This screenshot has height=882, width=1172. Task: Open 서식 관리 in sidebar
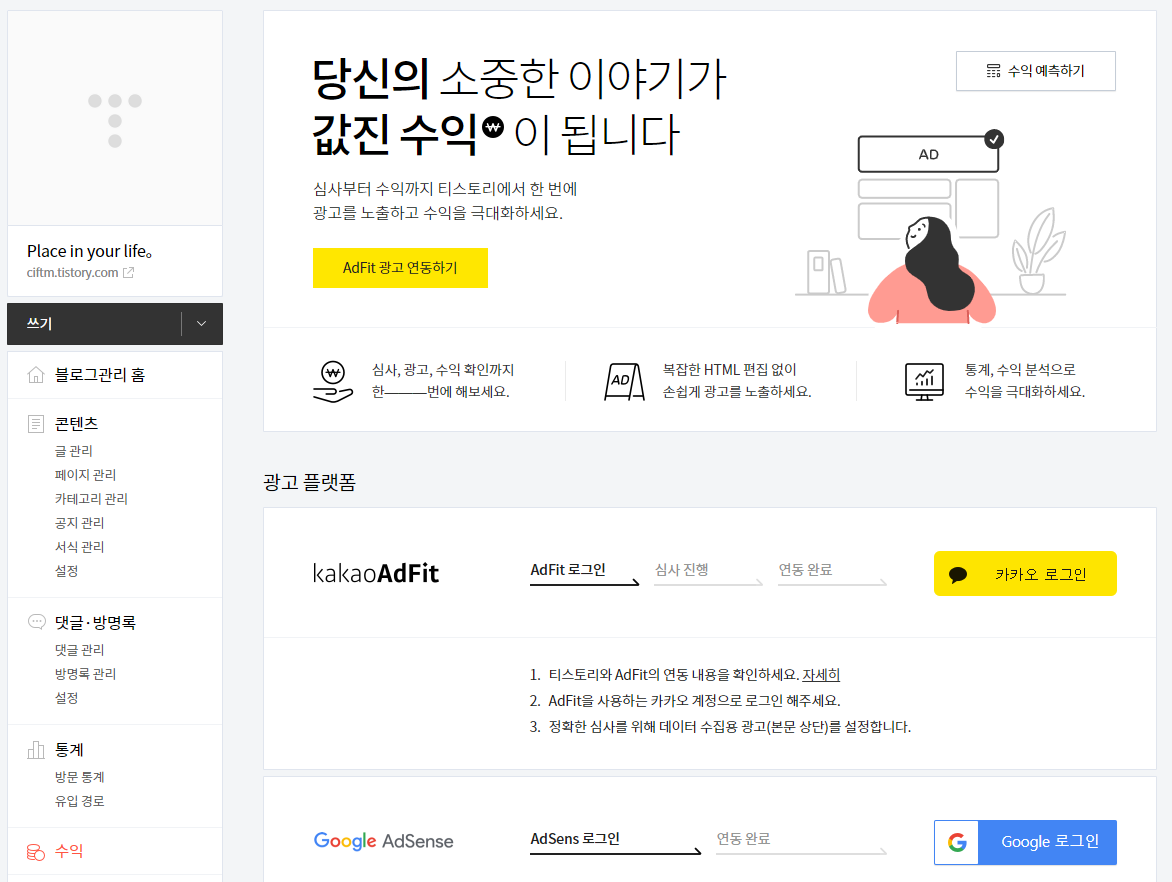point(79,546)
